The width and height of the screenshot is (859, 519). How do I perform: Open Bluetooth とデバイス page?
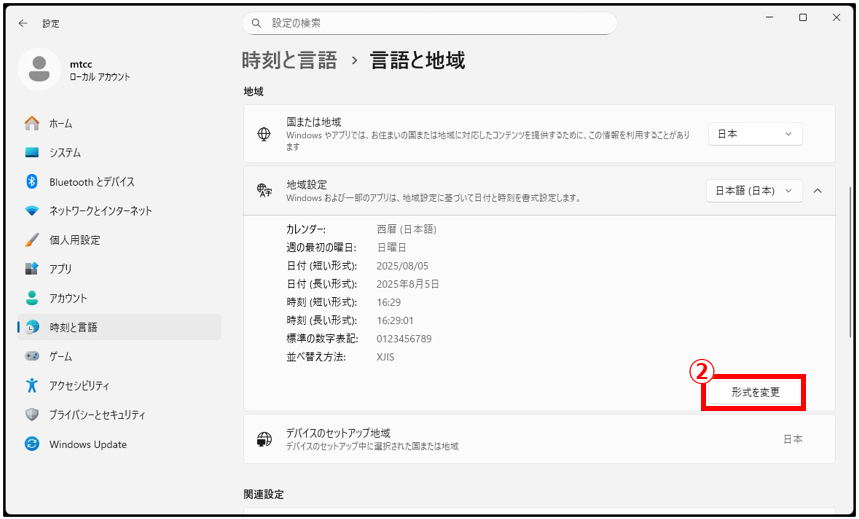(119, 181)
